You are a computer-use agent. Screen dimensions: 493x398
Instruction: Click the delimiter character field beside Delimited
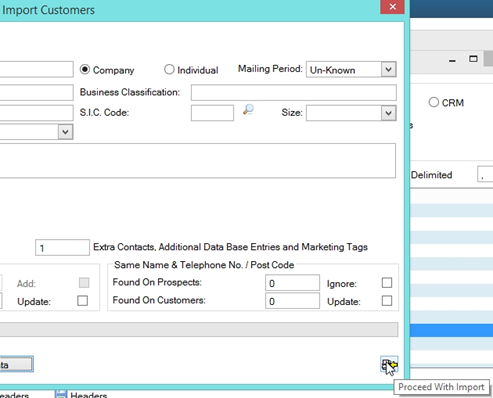pyautogui.click(x=485, y=174)
